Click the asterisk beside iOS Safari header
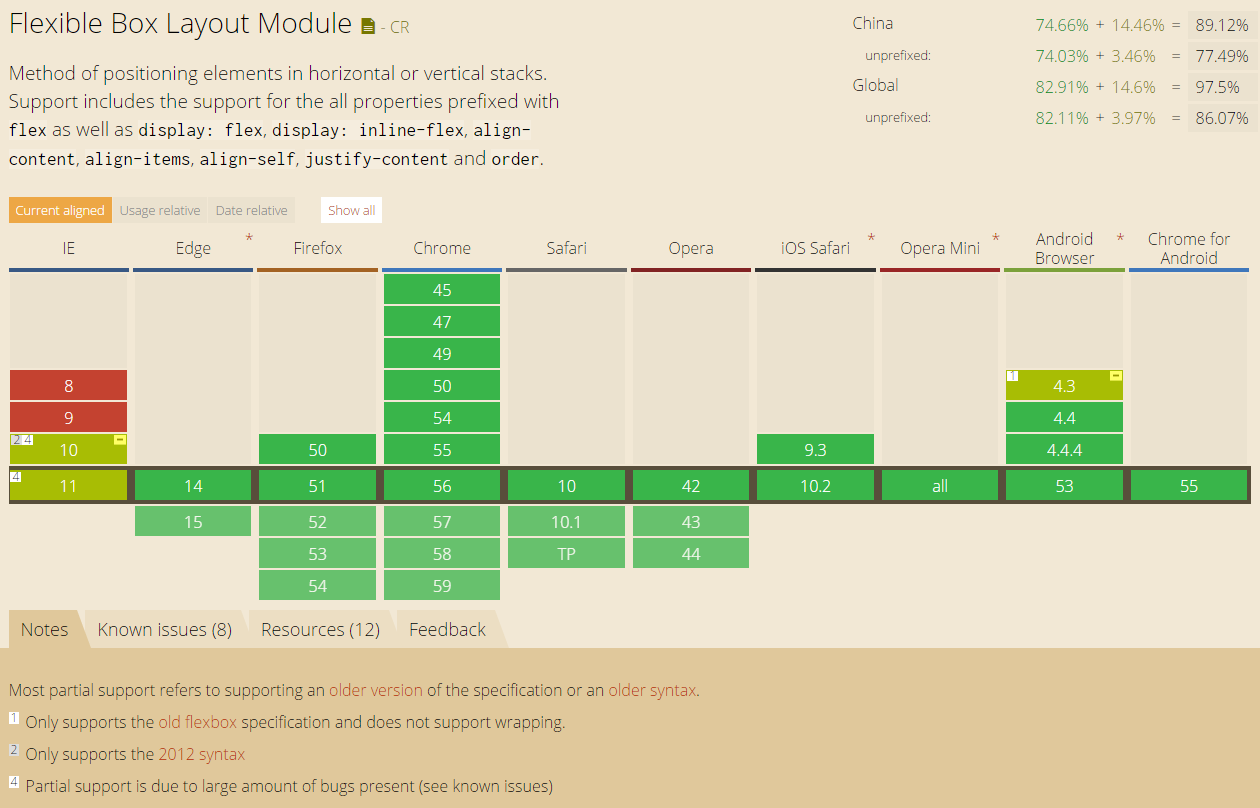Screen dimensions: 1260x808 coord(871,238)
